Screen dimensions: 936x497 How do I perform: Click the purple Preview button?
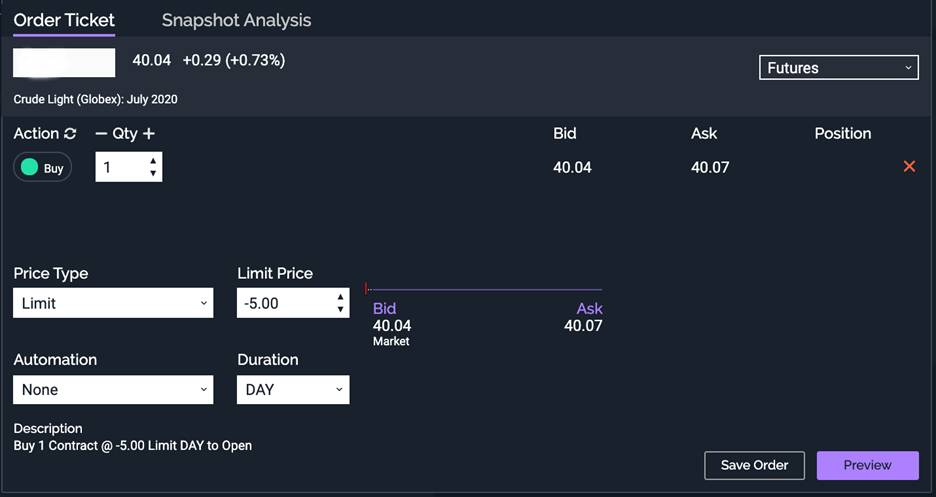click(867, 465)
